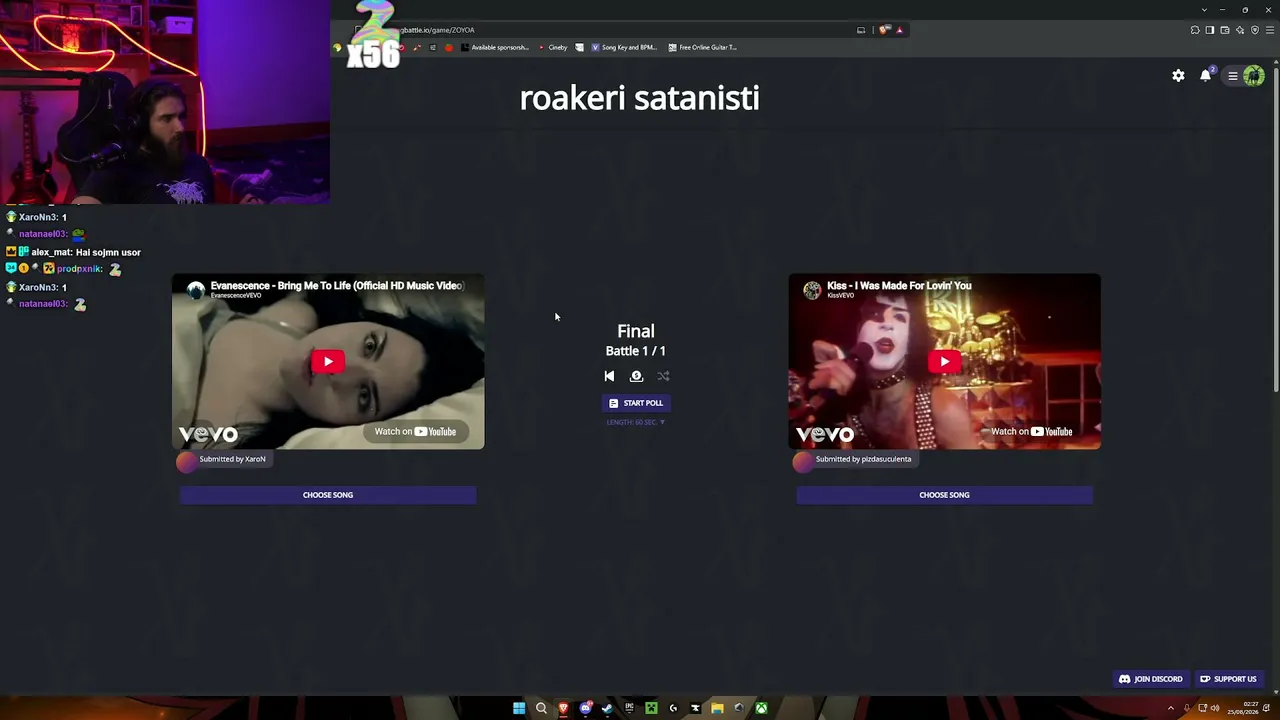Click the avatar of submitter XaroN
Image resolution: width=1280 pixels, height=720 pixels.
click(x=186, y=460)
